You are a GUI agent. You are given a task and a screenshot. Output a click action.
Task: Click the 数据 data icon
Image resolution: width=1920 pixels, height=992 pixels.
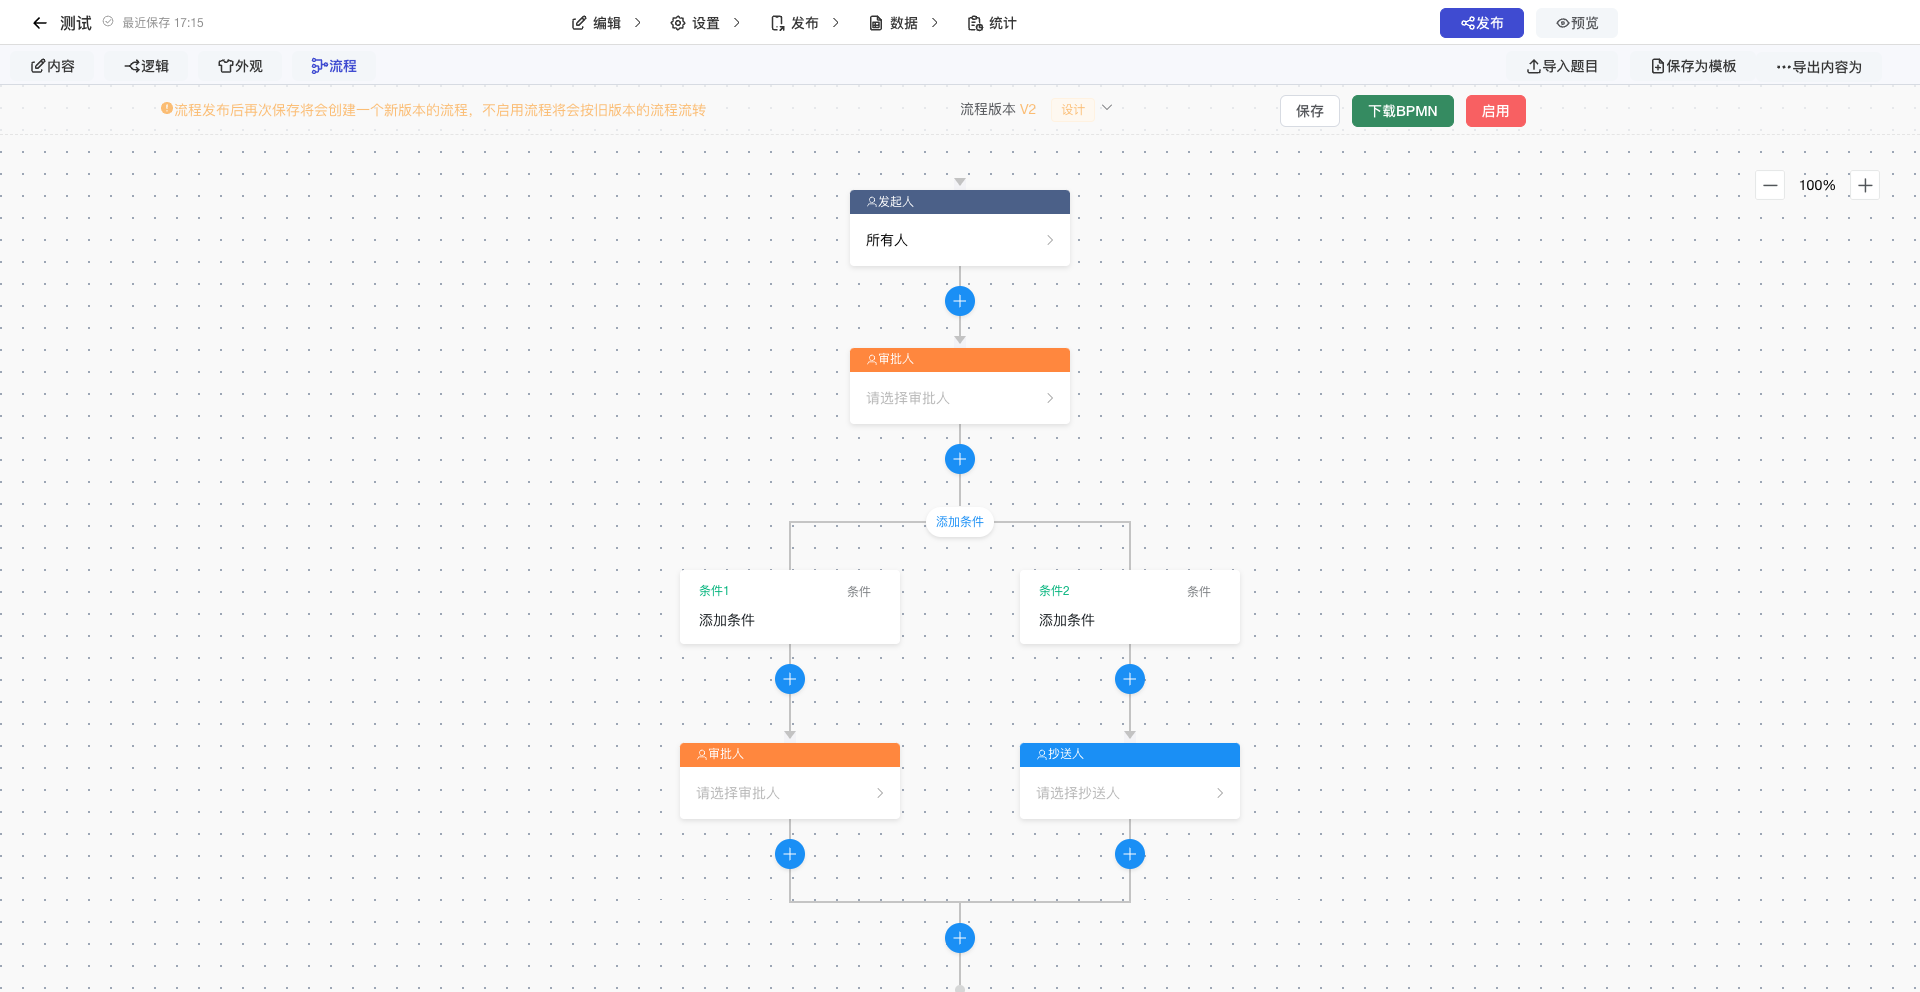click(x=874, y=22)
